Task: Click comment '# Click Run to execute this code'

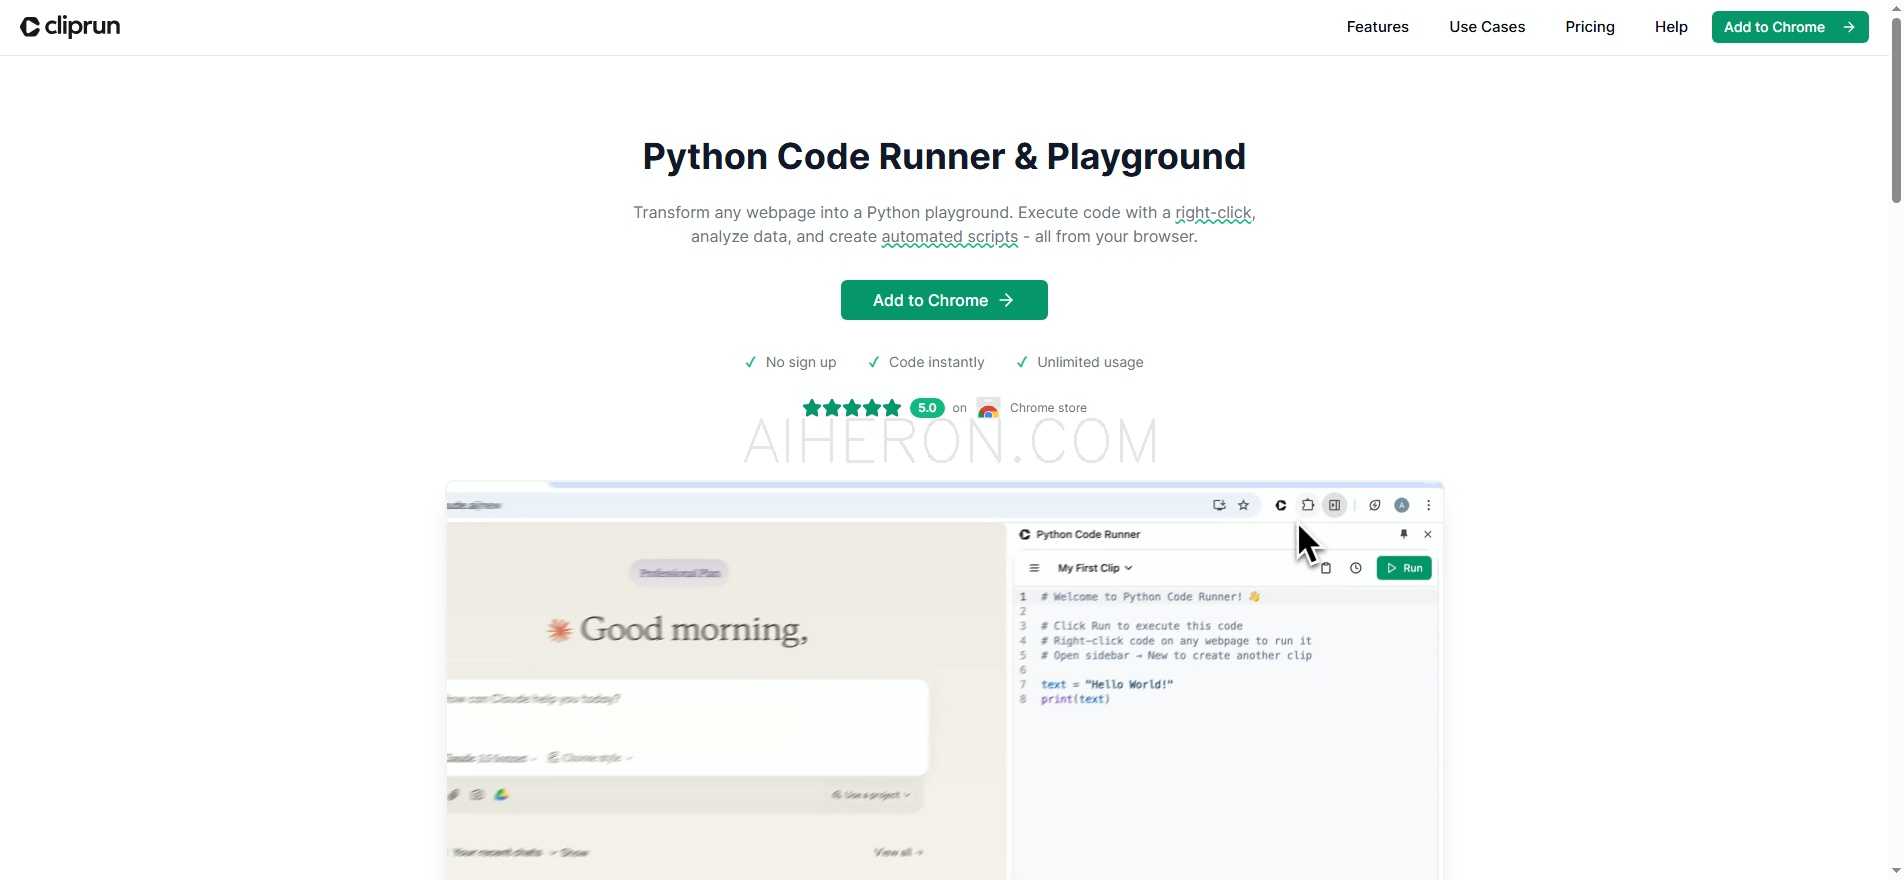Action: [1142, 626]
